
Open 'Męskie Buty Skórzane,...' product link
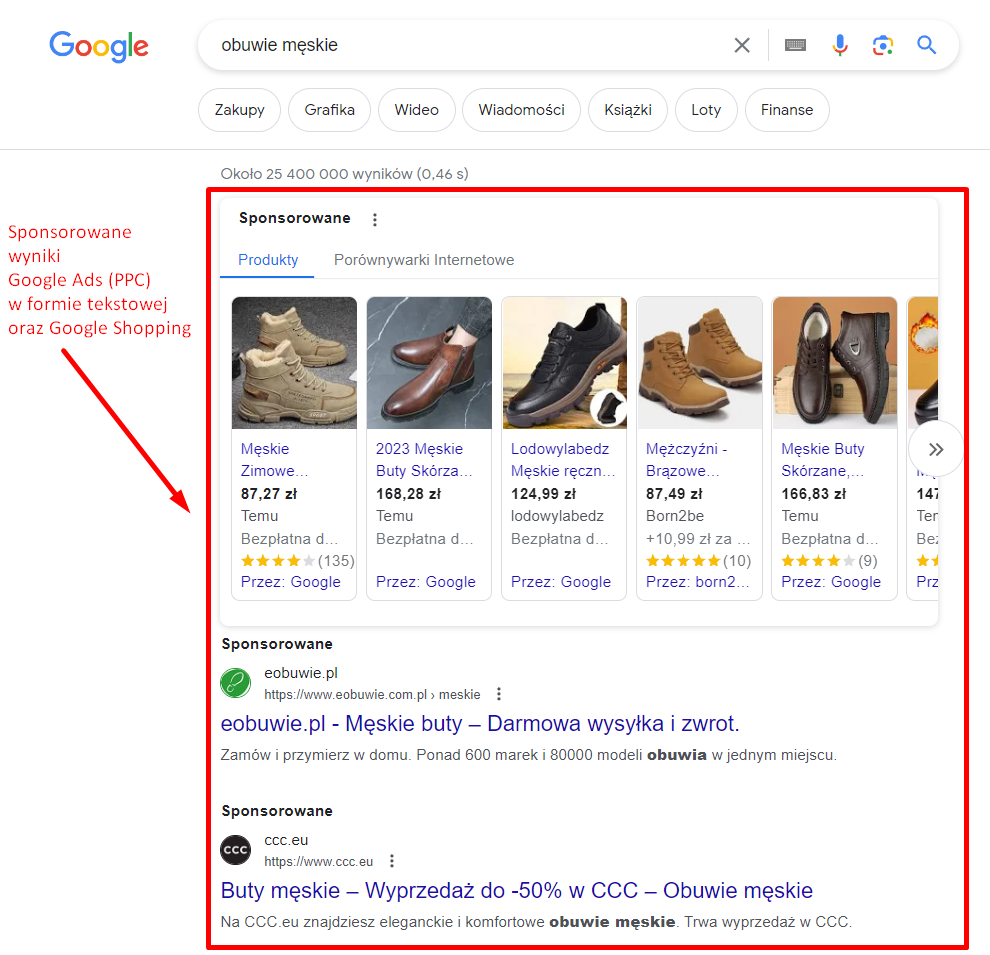tap(823, 460)
